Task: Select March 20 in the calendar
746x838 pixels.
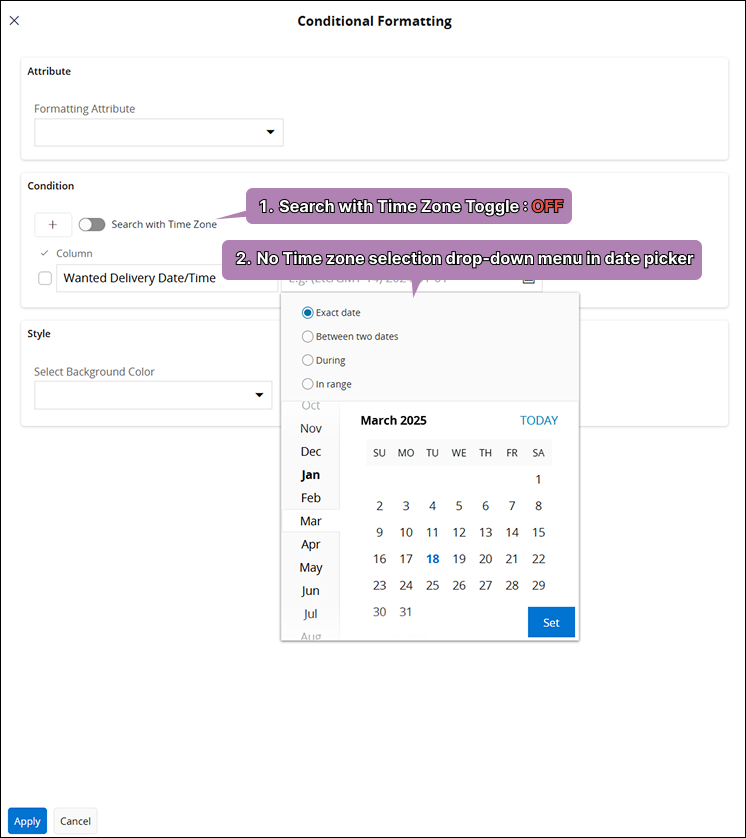Action: click(x=485, y=559)
